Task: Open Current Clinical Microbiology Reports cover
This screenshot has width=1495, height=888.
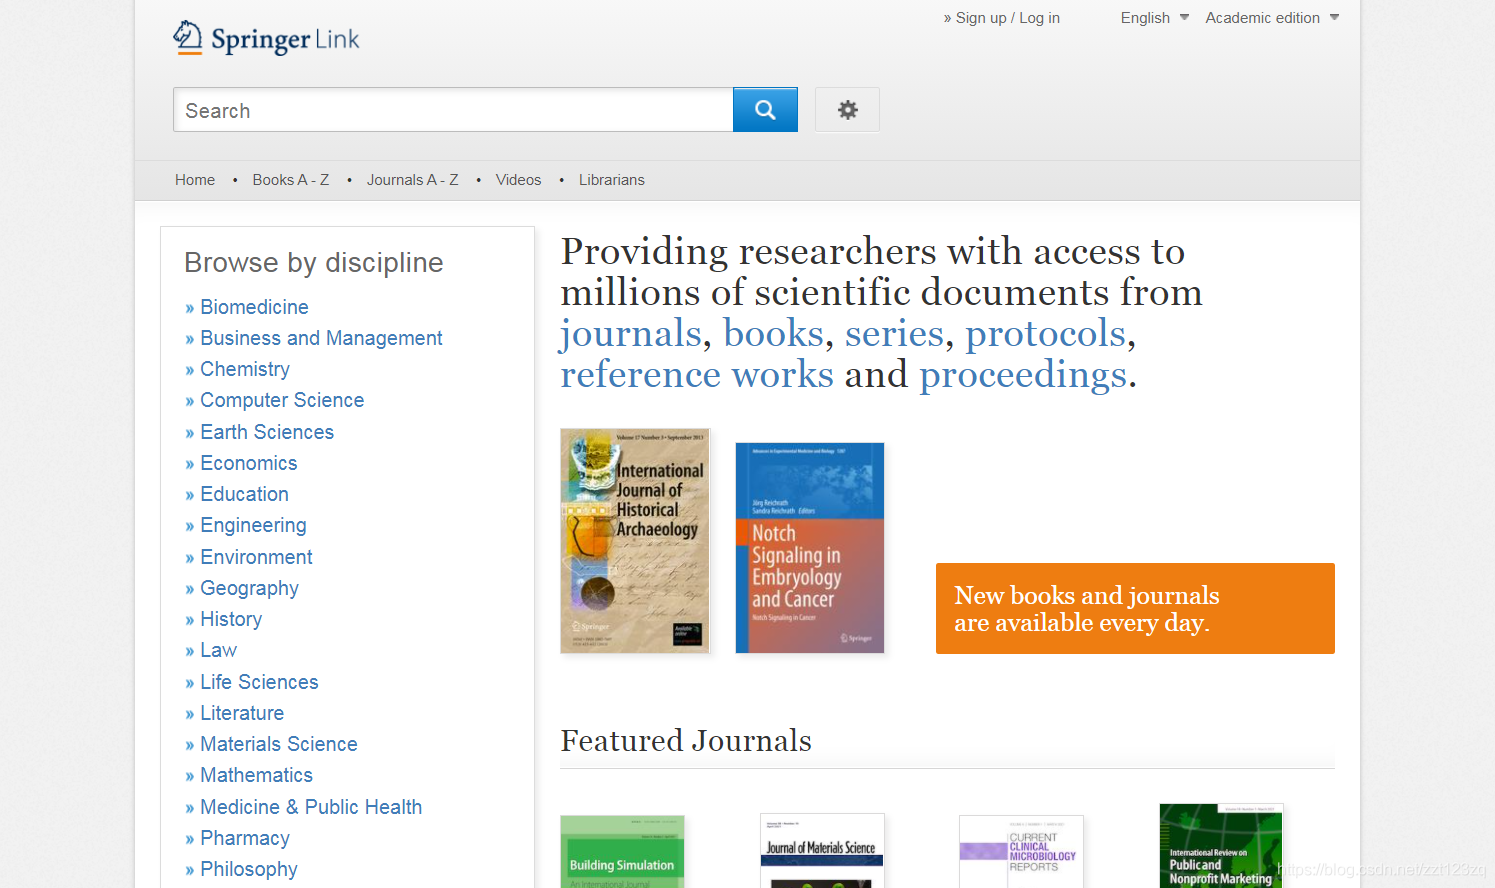Action: click(1021, 851)
